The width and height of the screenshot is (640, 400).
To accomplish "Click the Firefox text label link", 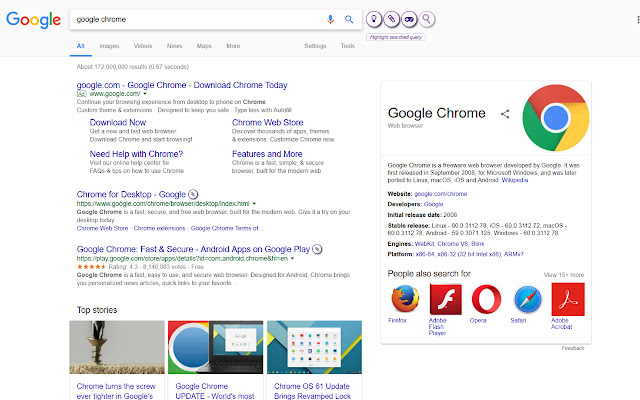I will (397, 320).
